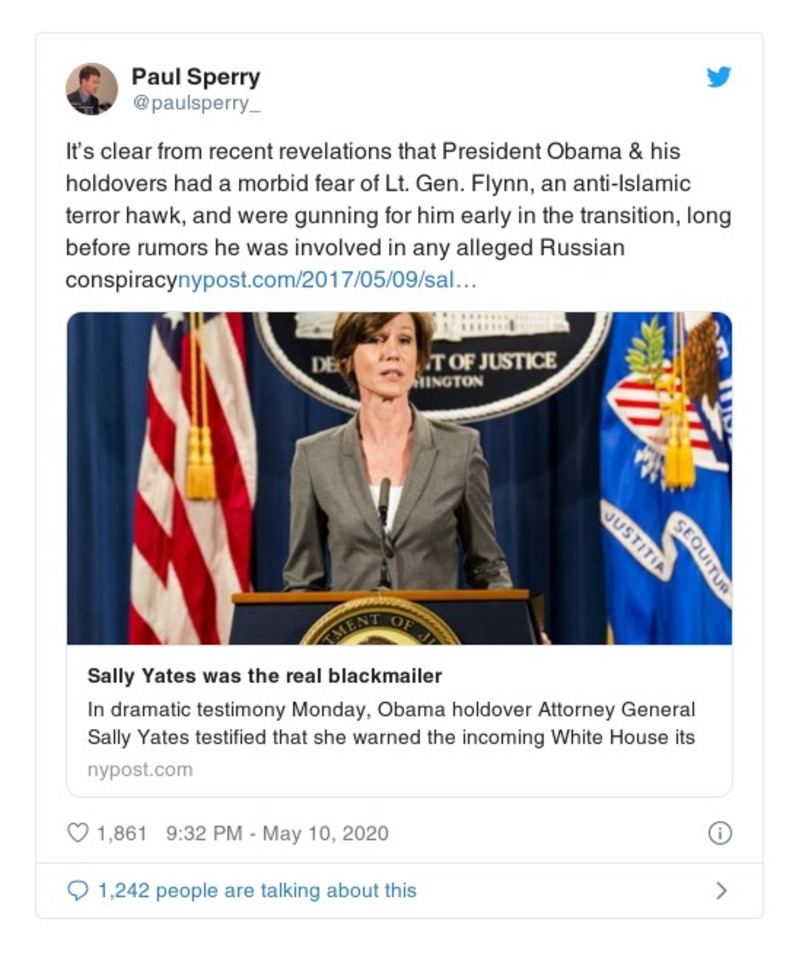799x957 pixels.
Task: Like the tweet with the heart icon
Action: tap(77, 832)
